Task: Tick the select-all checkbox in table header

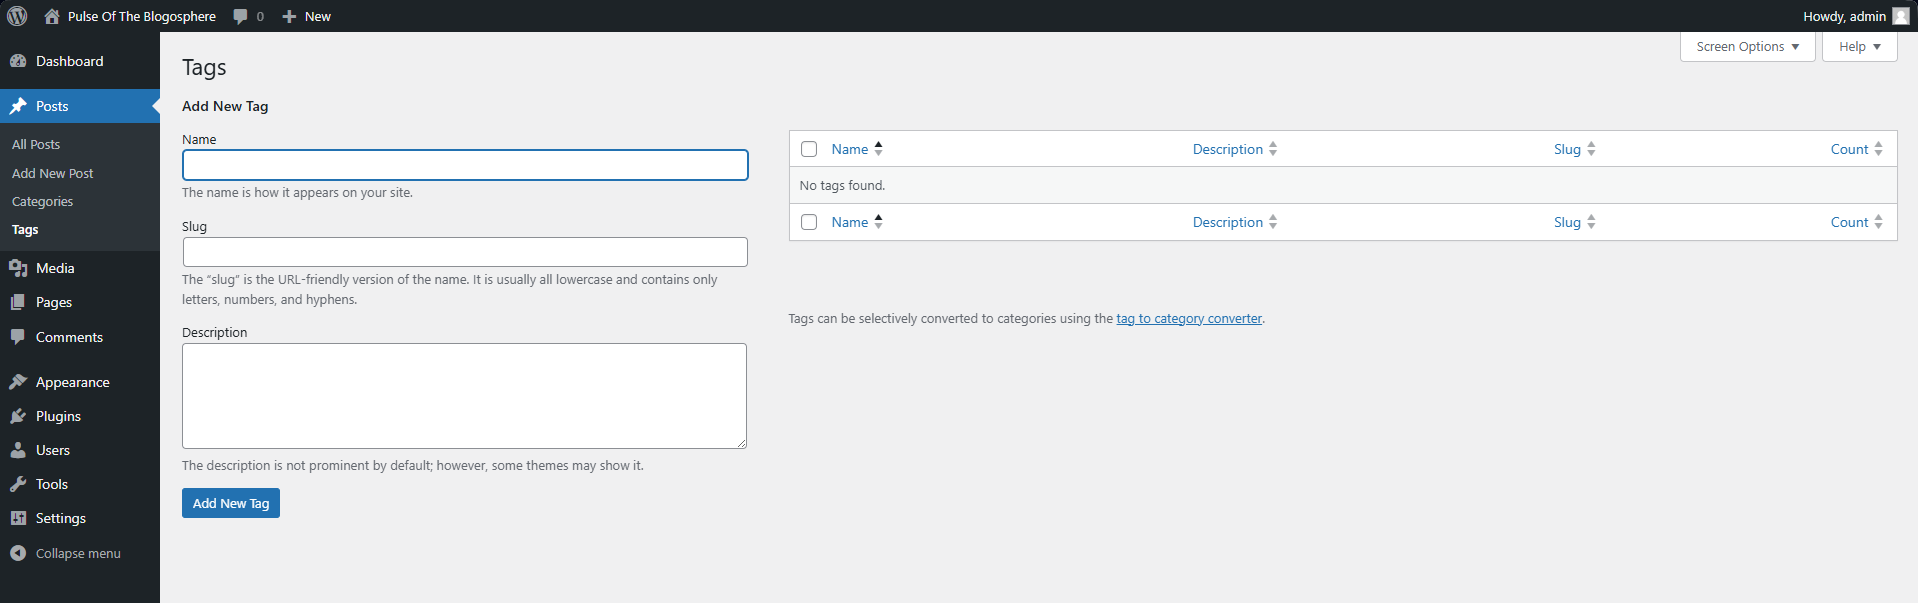Action: [x=809, y=149]
